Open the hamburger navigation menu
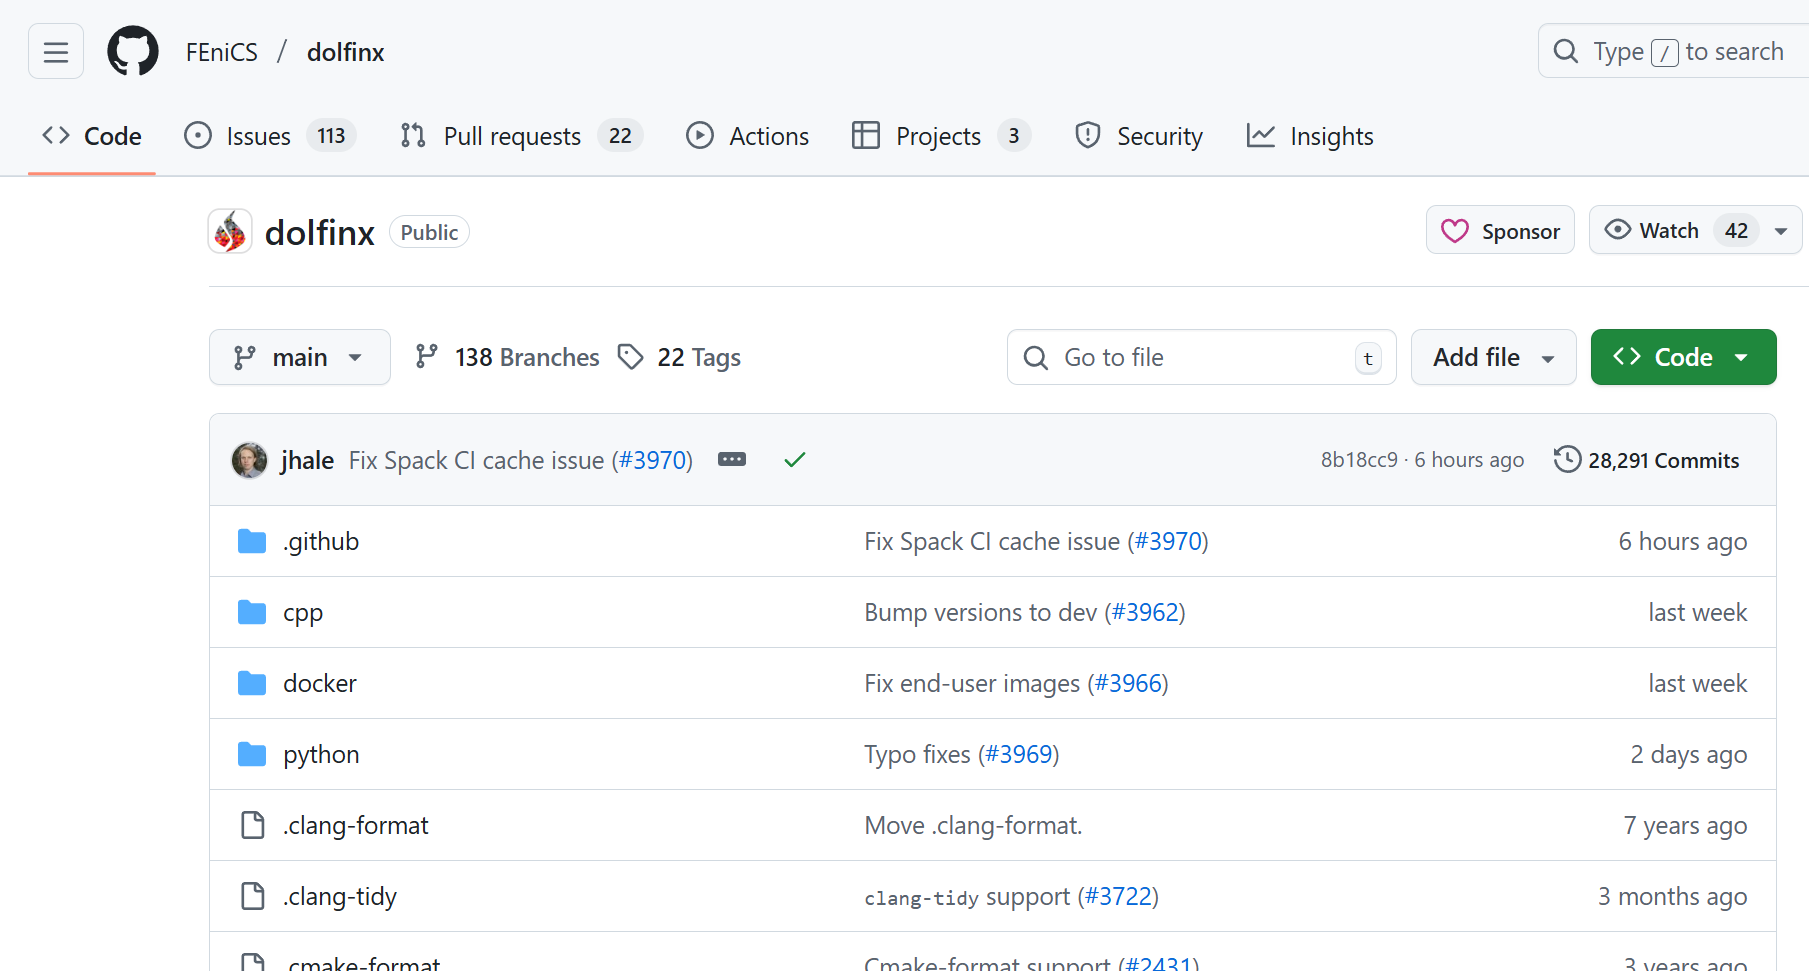This screenshot has width=1809, height=971. tap(56, 51)
